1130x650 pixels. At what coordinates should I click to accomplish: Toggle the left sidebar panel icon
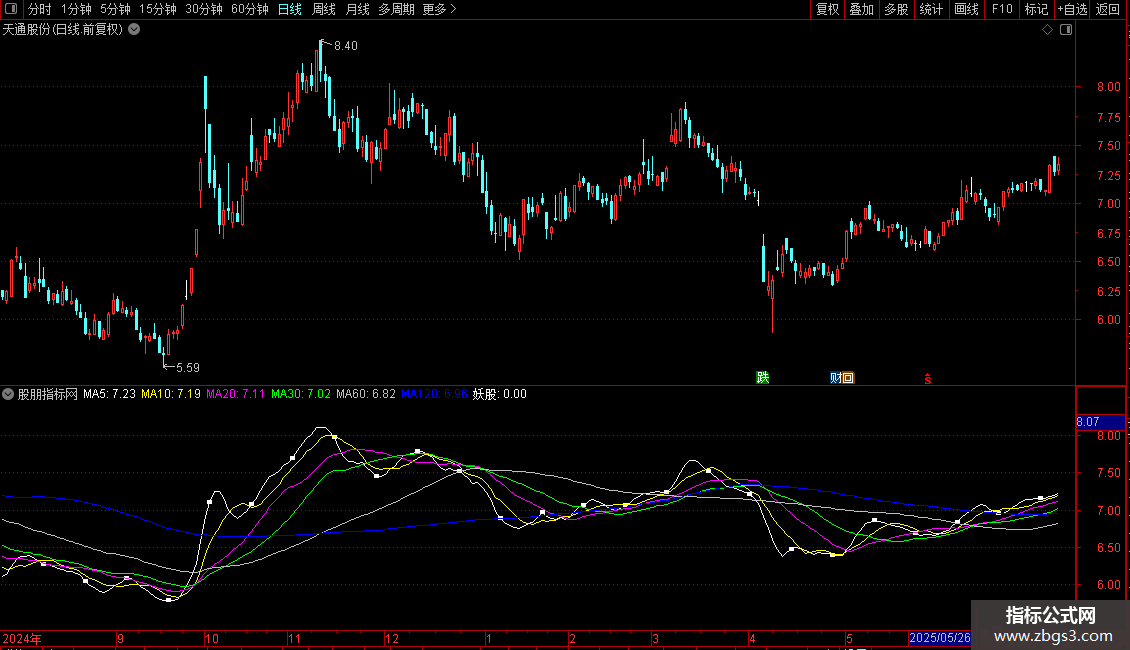[11, 9]
